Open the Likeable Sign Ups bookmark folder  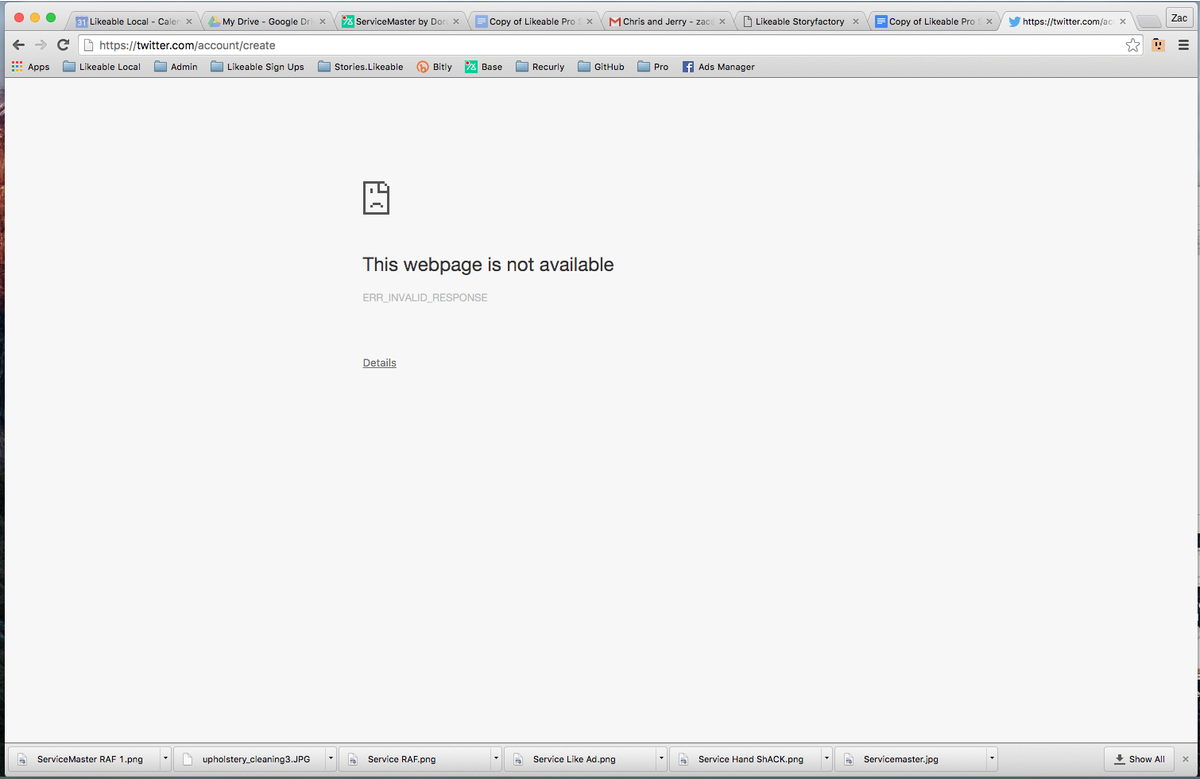[257, 67]
